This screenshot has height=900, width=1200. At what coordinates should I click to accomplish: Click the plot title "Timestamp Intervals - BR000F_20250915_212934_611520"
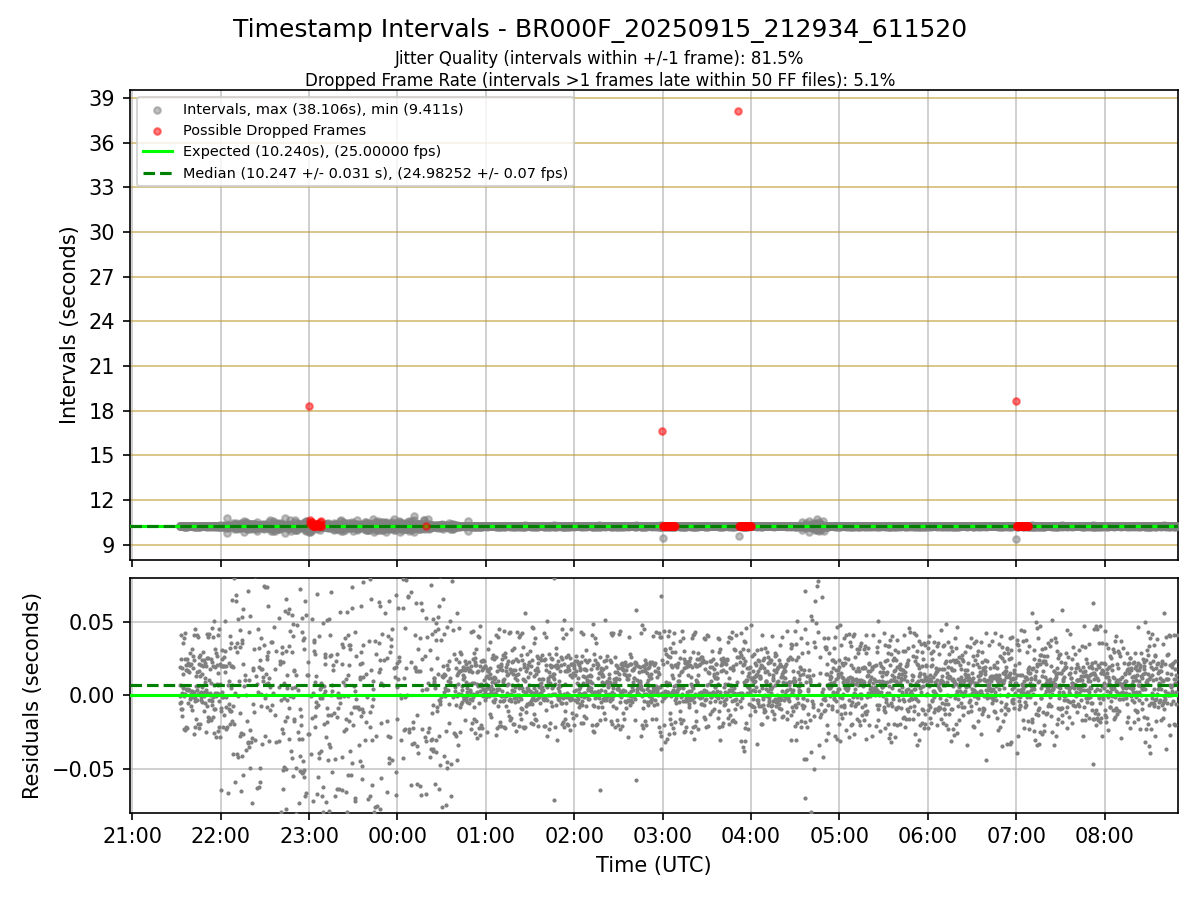600,29
